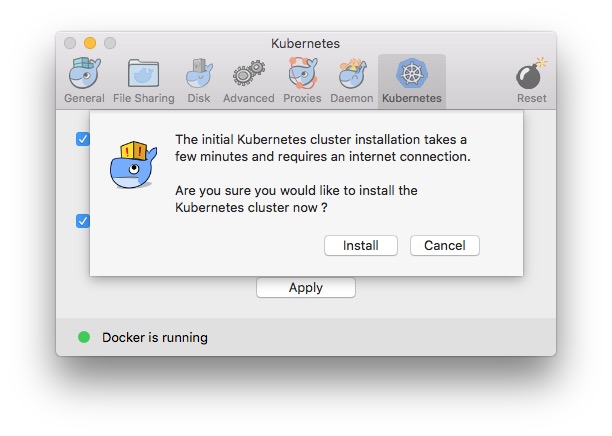Select the Kubernetes helm icon tab

click(411, 80)
